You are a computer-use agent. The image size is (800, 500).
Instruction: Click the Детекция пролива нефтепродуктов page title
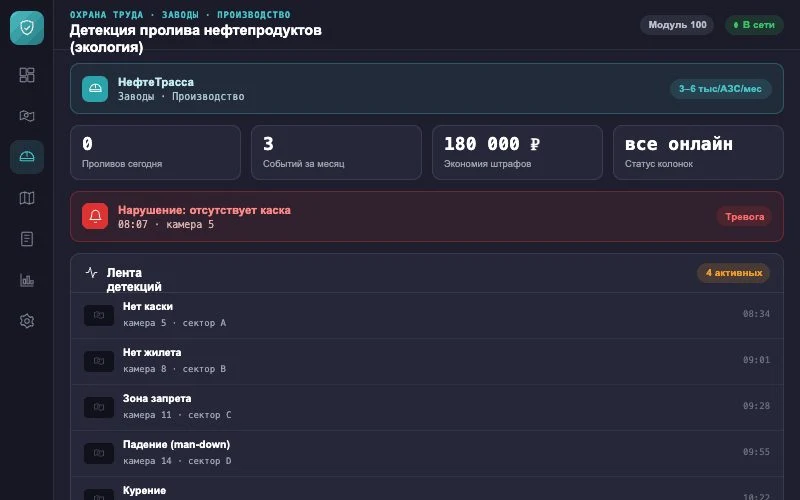[x=196, y=38]
